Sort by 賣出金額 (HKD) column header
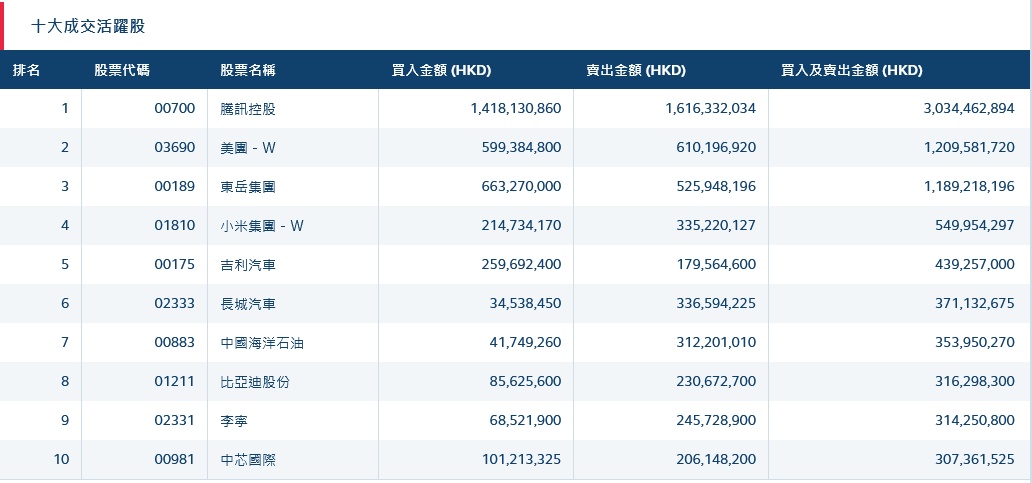Screen dimensions: 1032x483 coord(636,70)
